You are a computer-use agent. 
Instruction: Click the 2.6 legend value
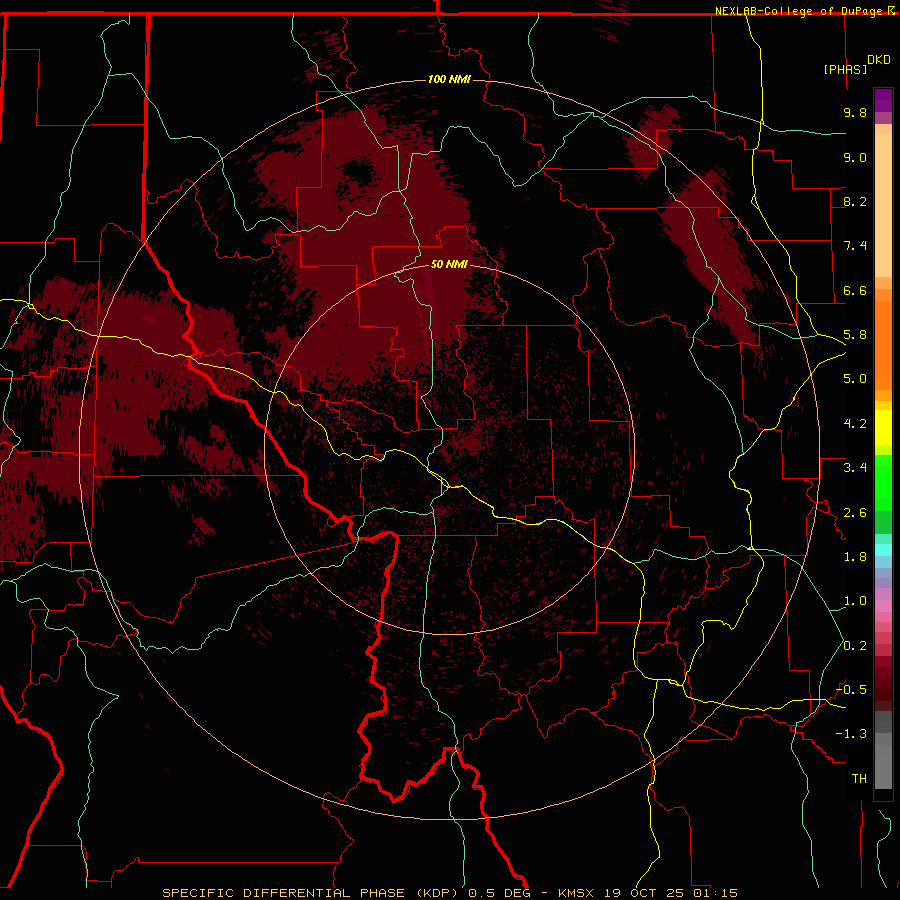(855, 513)
